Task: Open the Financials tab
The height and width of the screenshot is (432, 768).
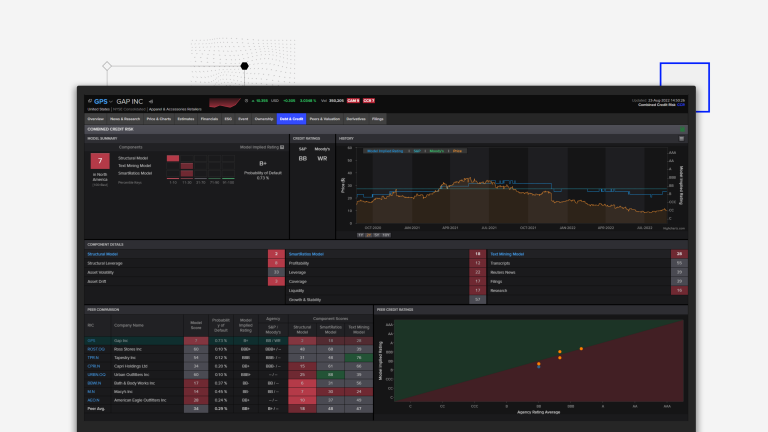Action: point(210,119)
